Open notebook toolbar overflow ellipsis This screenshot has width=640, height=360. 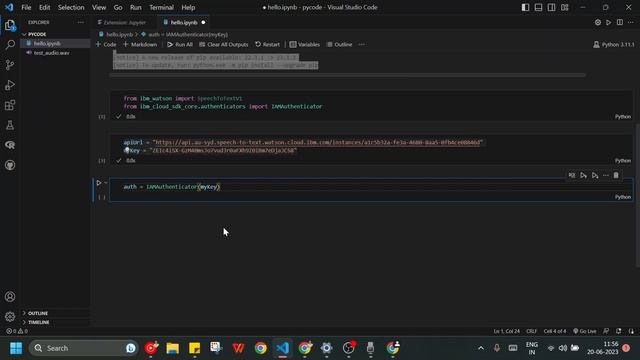tap(362, 44)
